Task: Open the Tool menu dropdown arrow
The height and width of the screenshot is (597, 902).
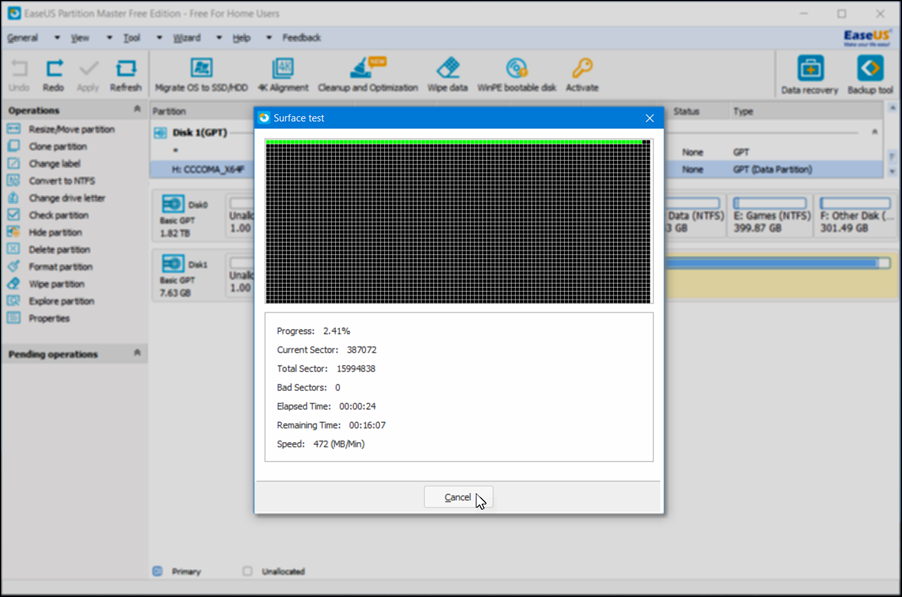Action: pyautogui.click(x=159, y=38)
